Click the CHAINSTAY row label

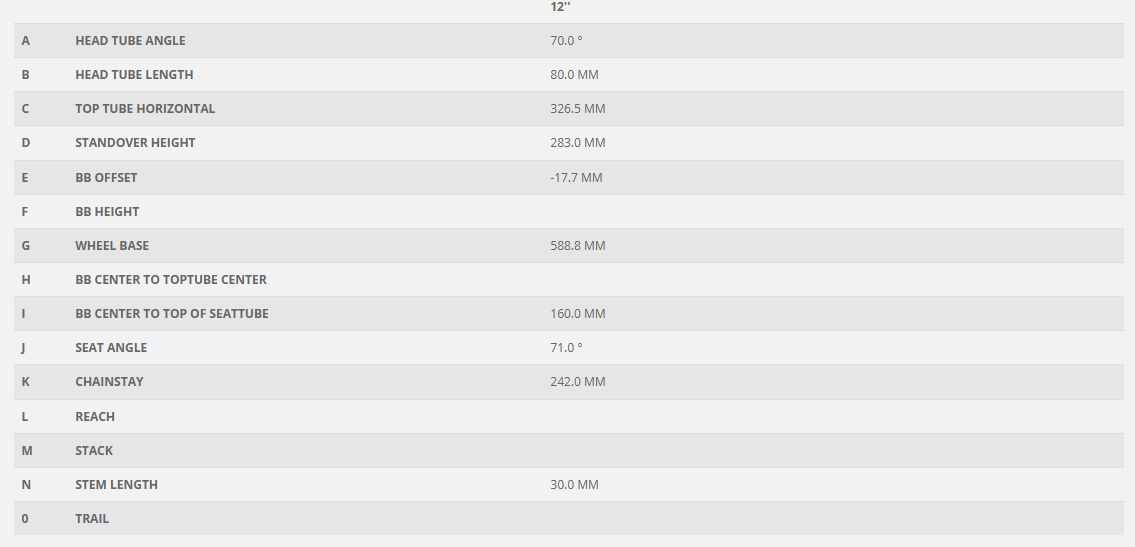(109, 382)
